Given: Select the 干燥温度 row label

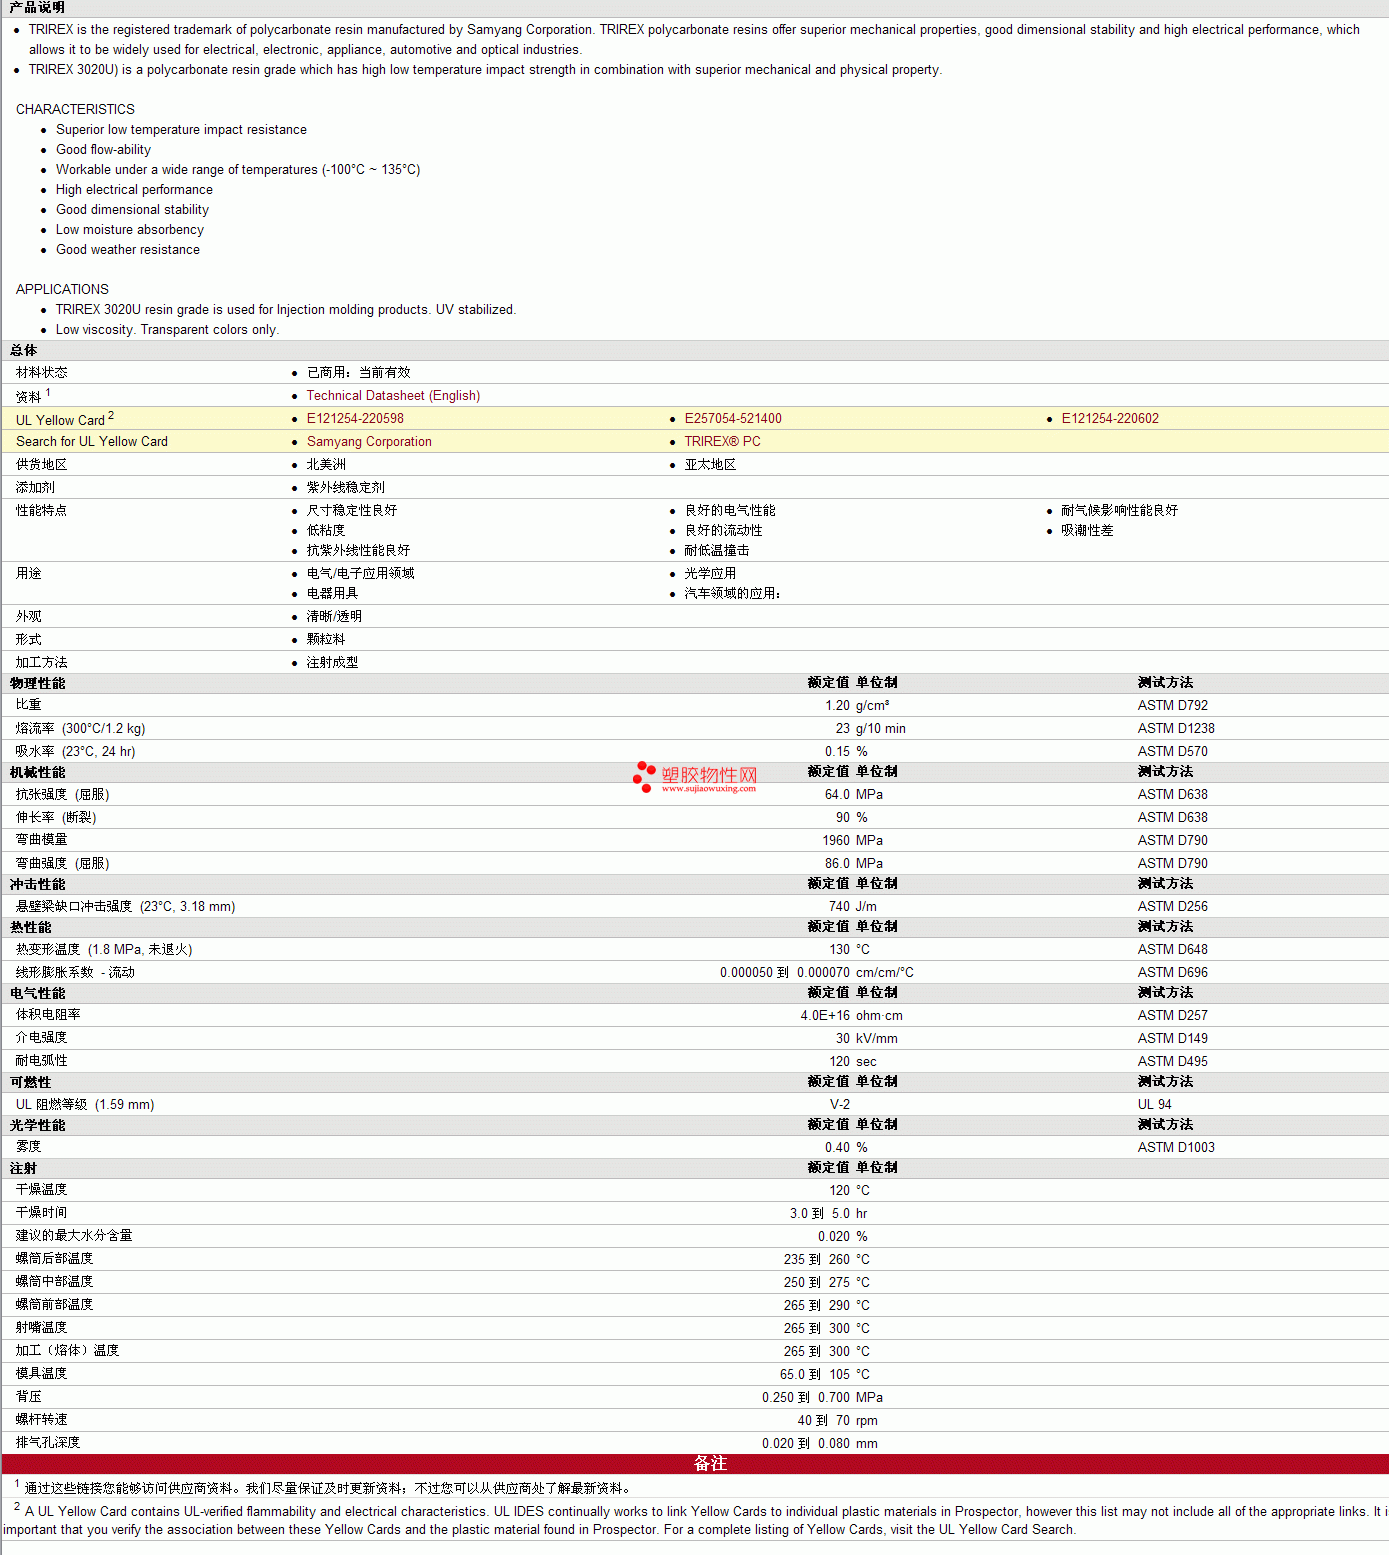Looking at the screenshot, I should click(41, 1190).
